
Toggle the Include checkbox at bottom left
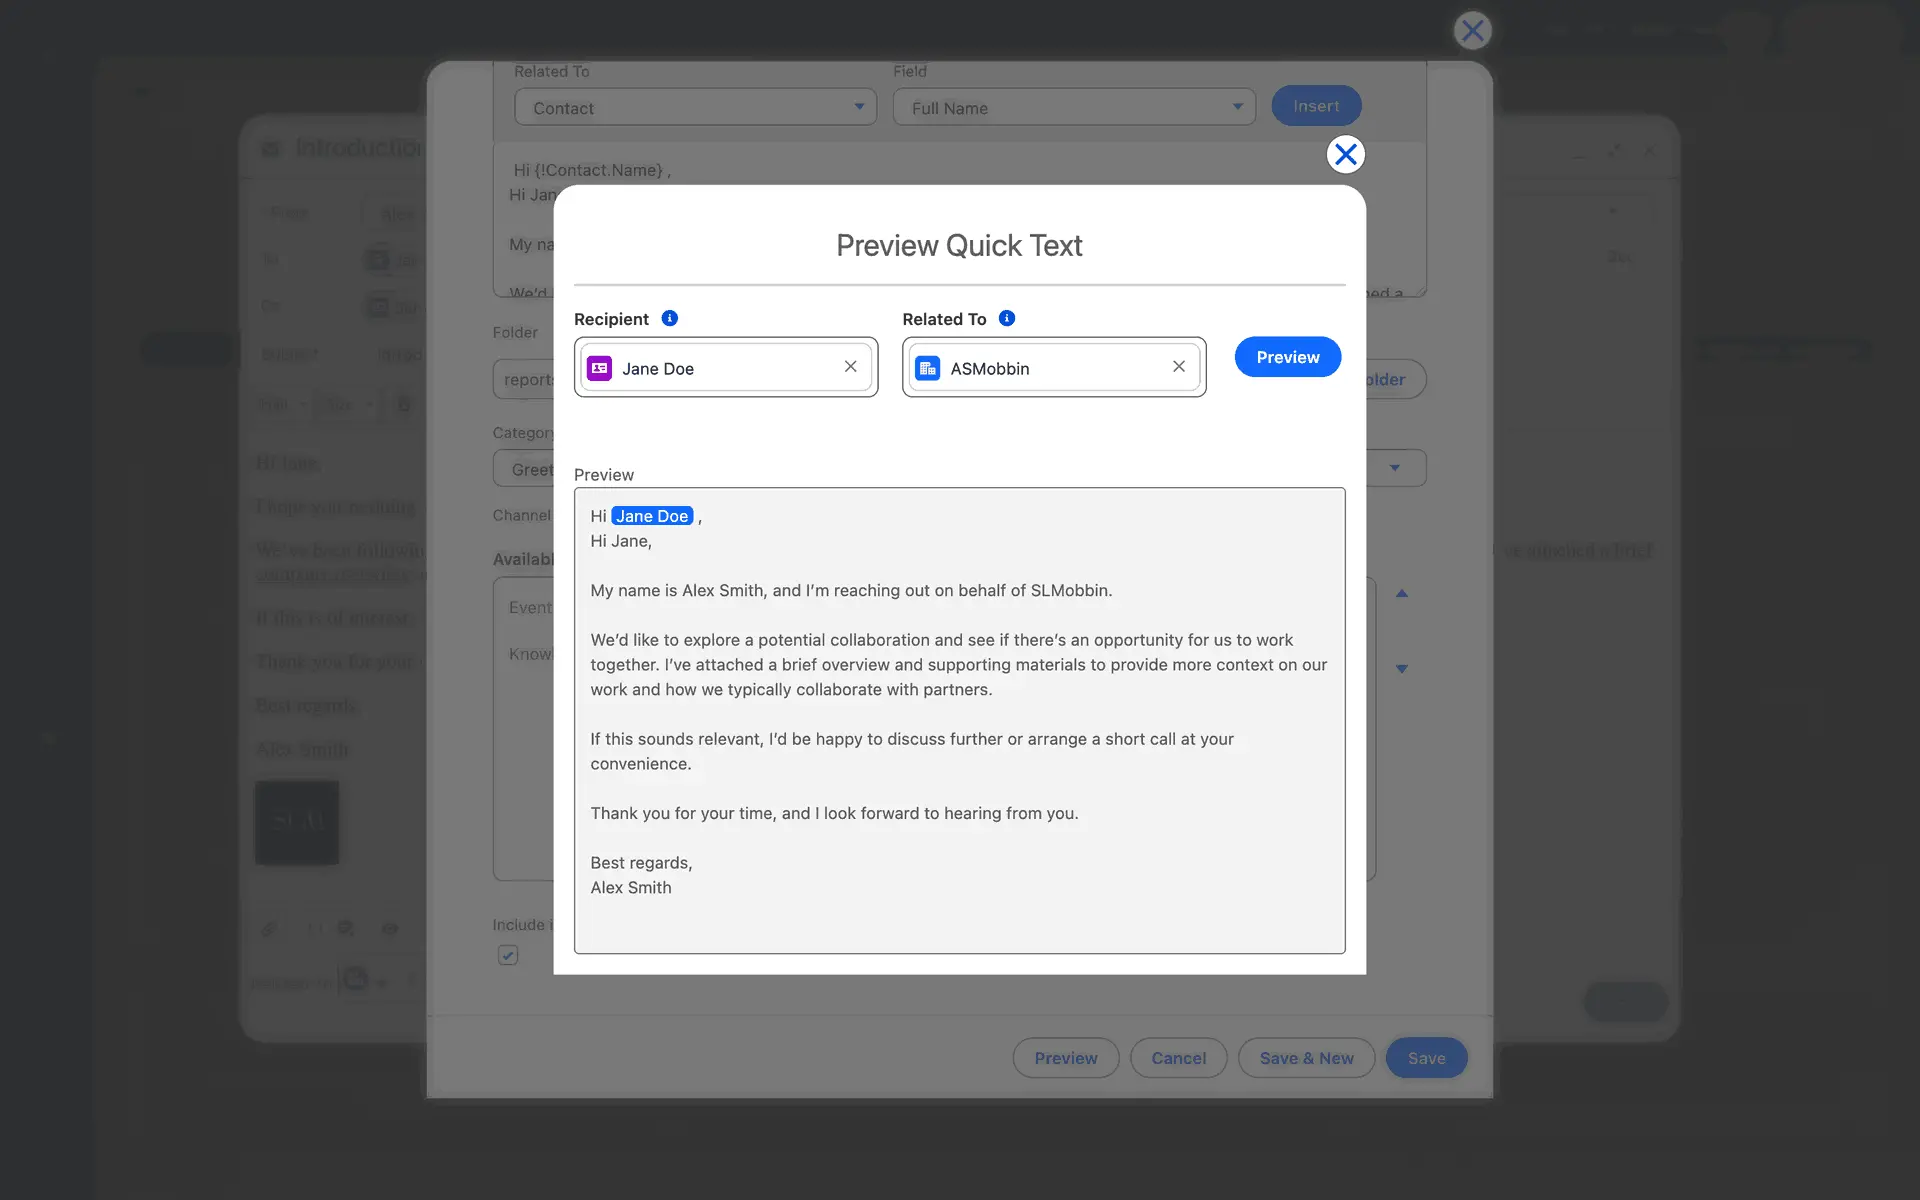point(508,955)
